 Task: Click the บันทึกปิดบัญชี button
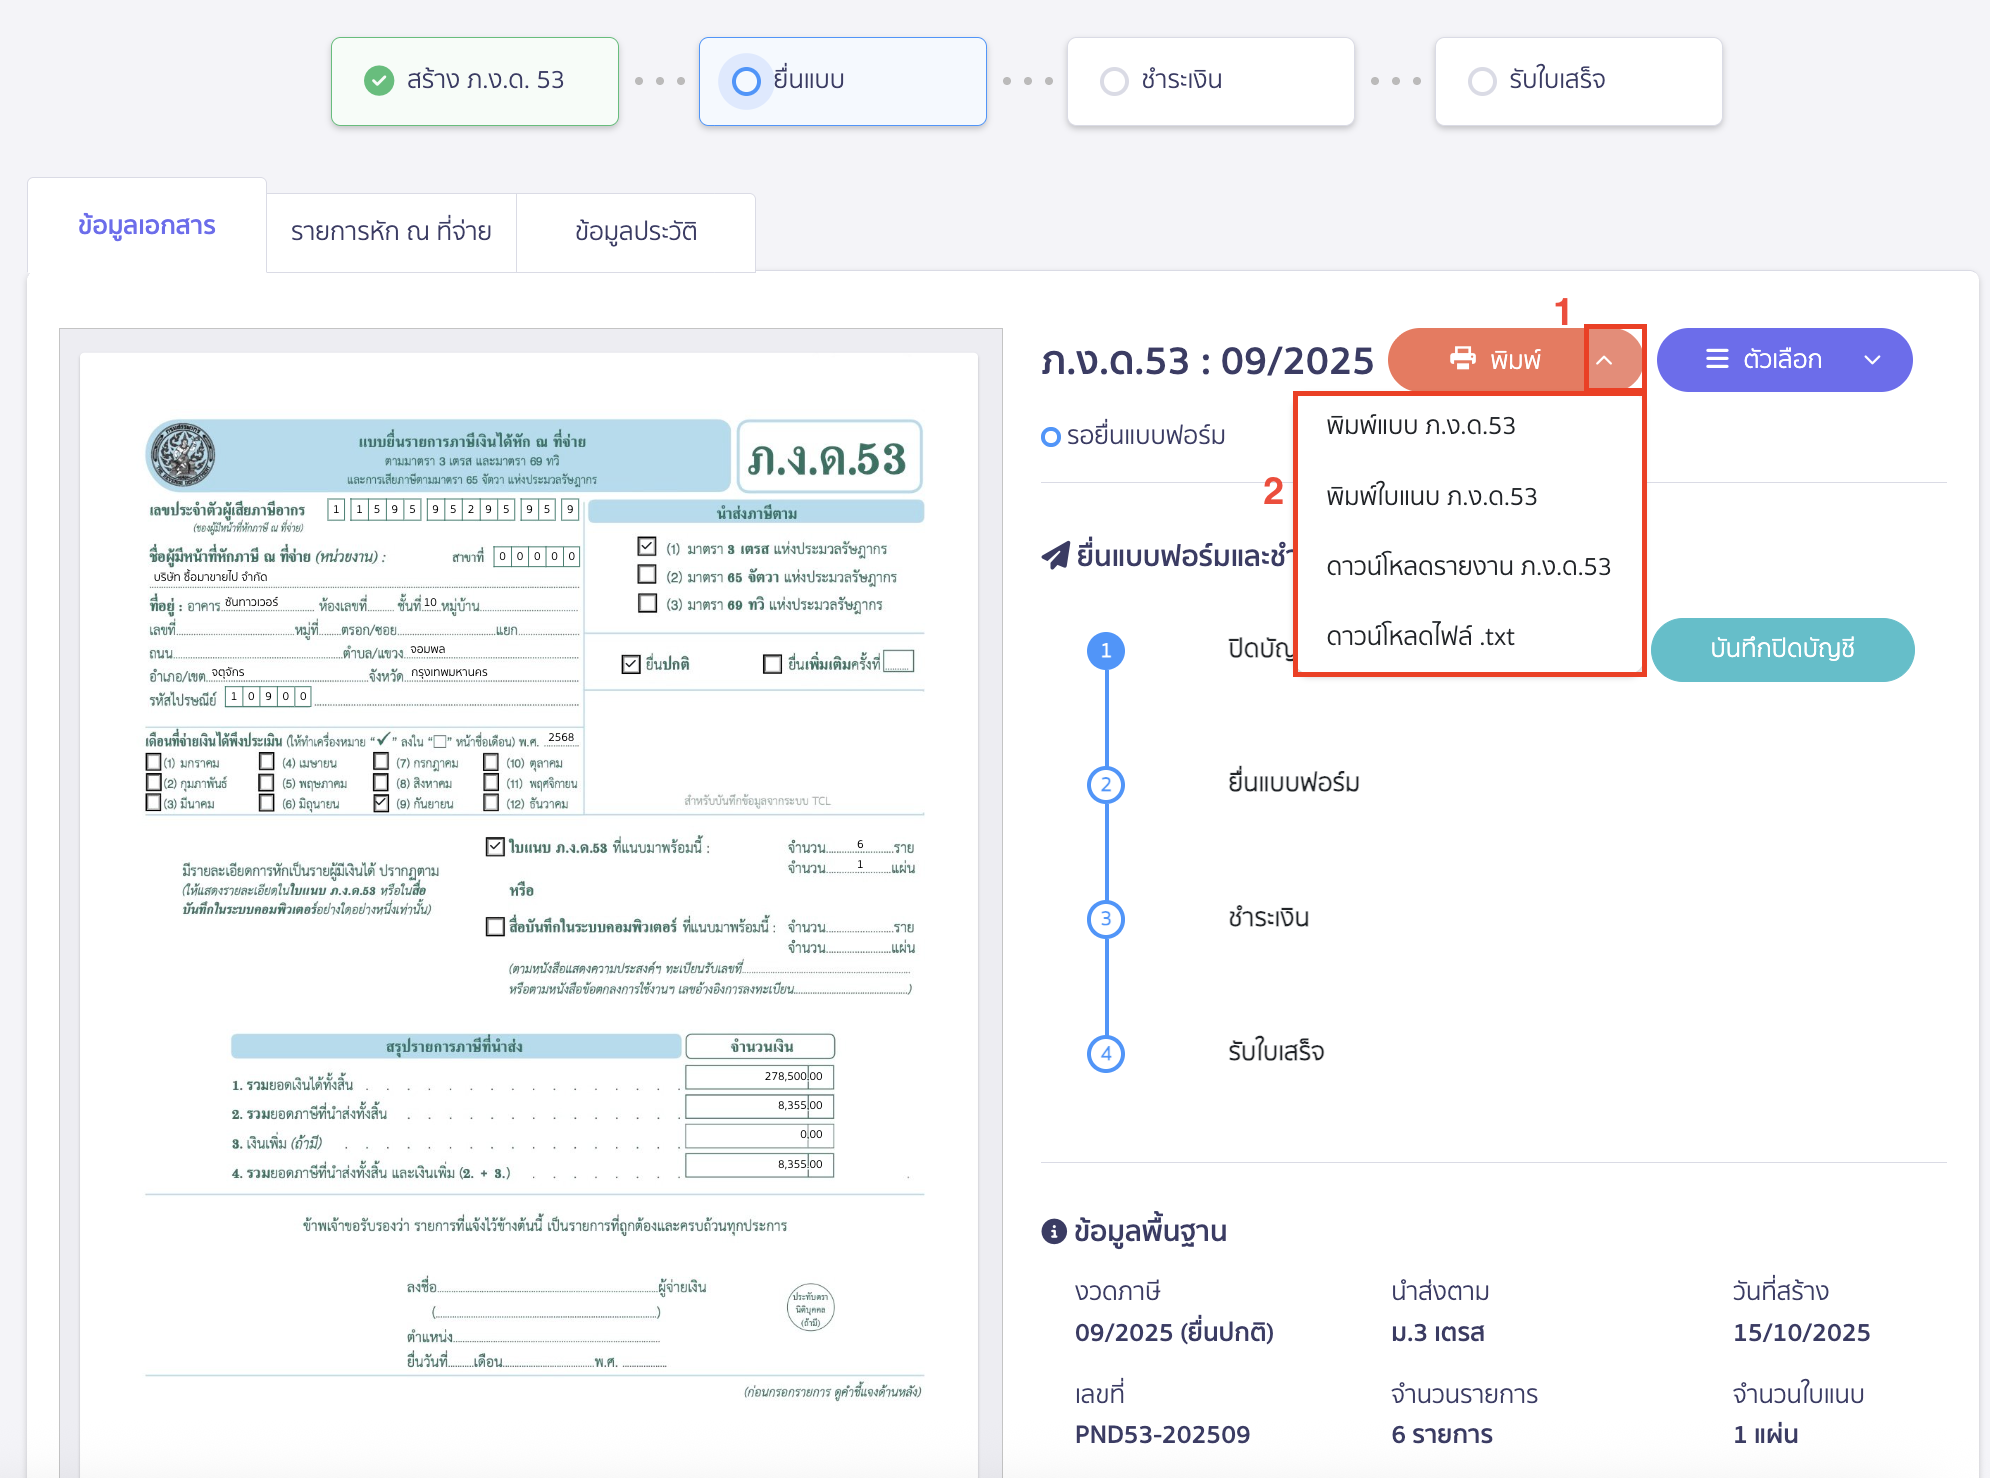[x=1782, y=650]
